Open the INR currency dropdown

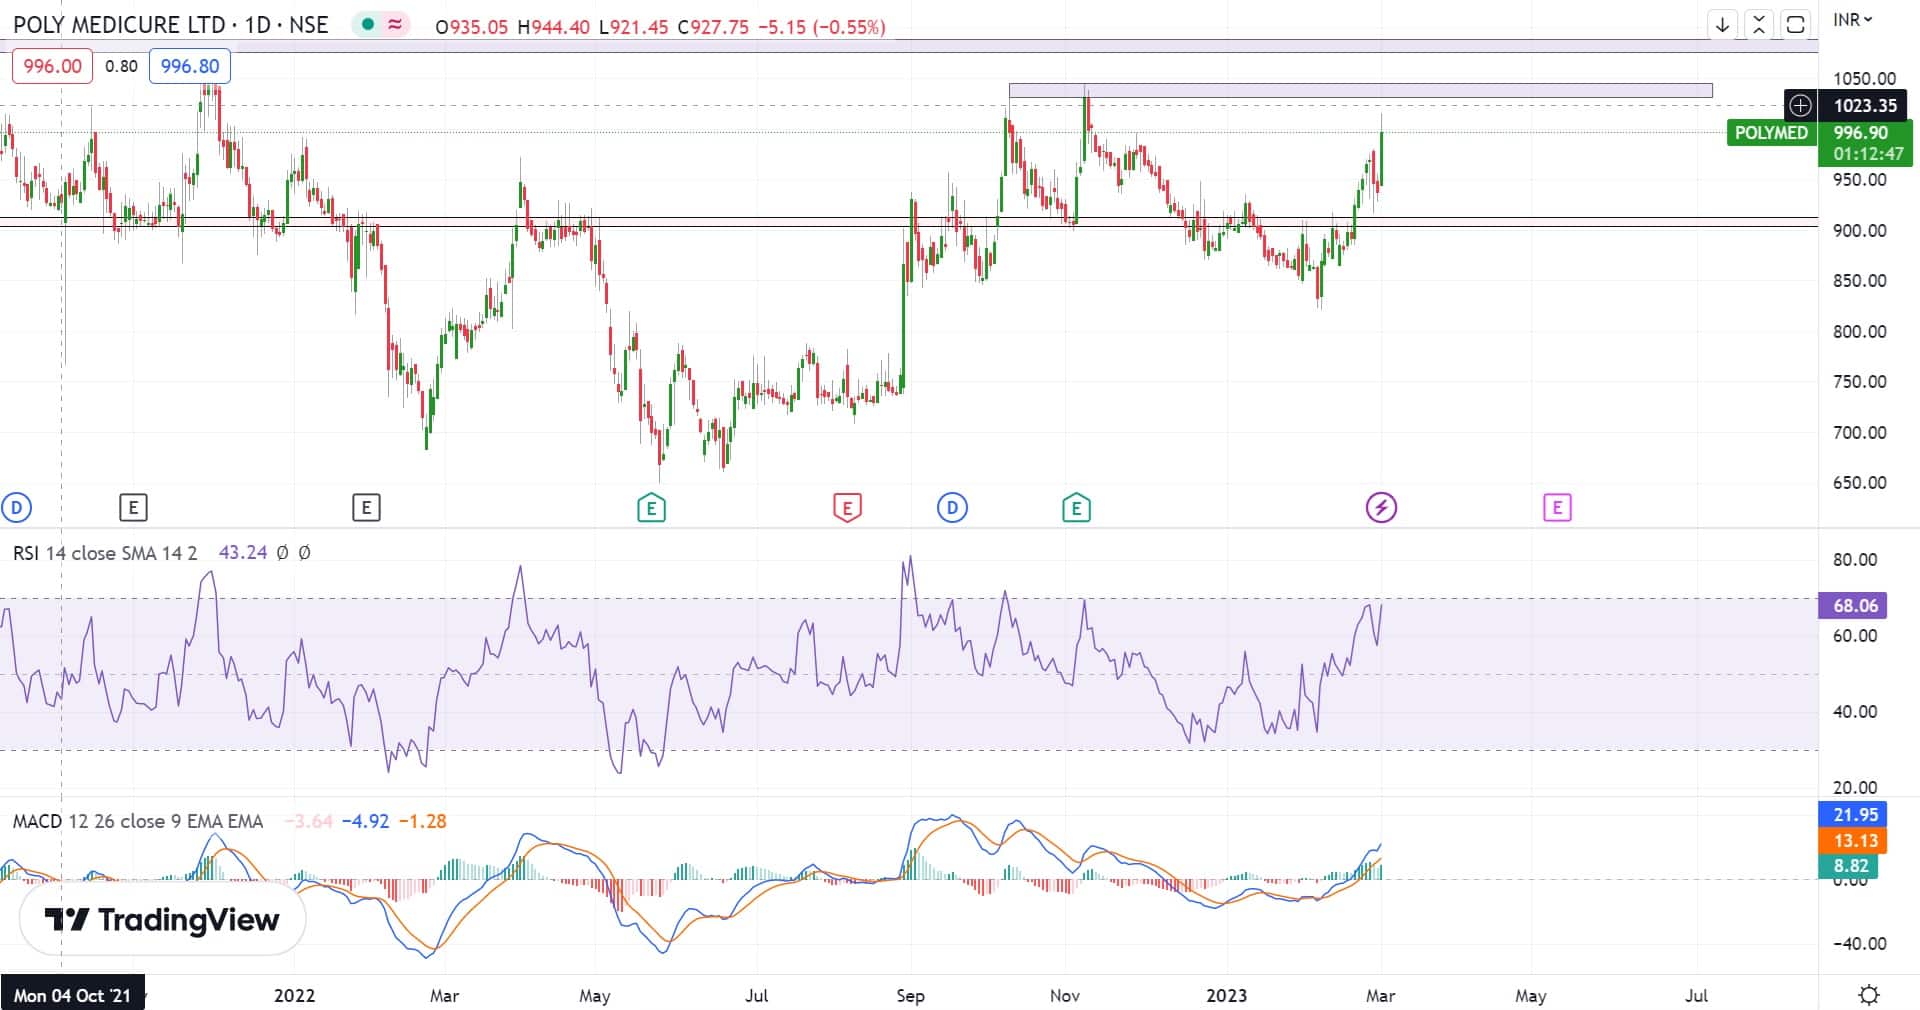[x=1853, y=20]
